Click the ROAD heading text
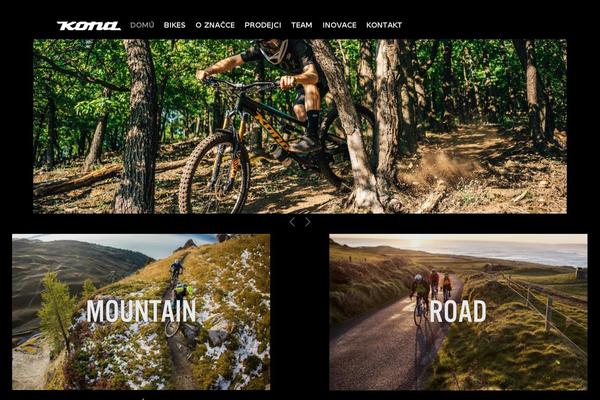The image size is (600, 400). click(458, 311)
